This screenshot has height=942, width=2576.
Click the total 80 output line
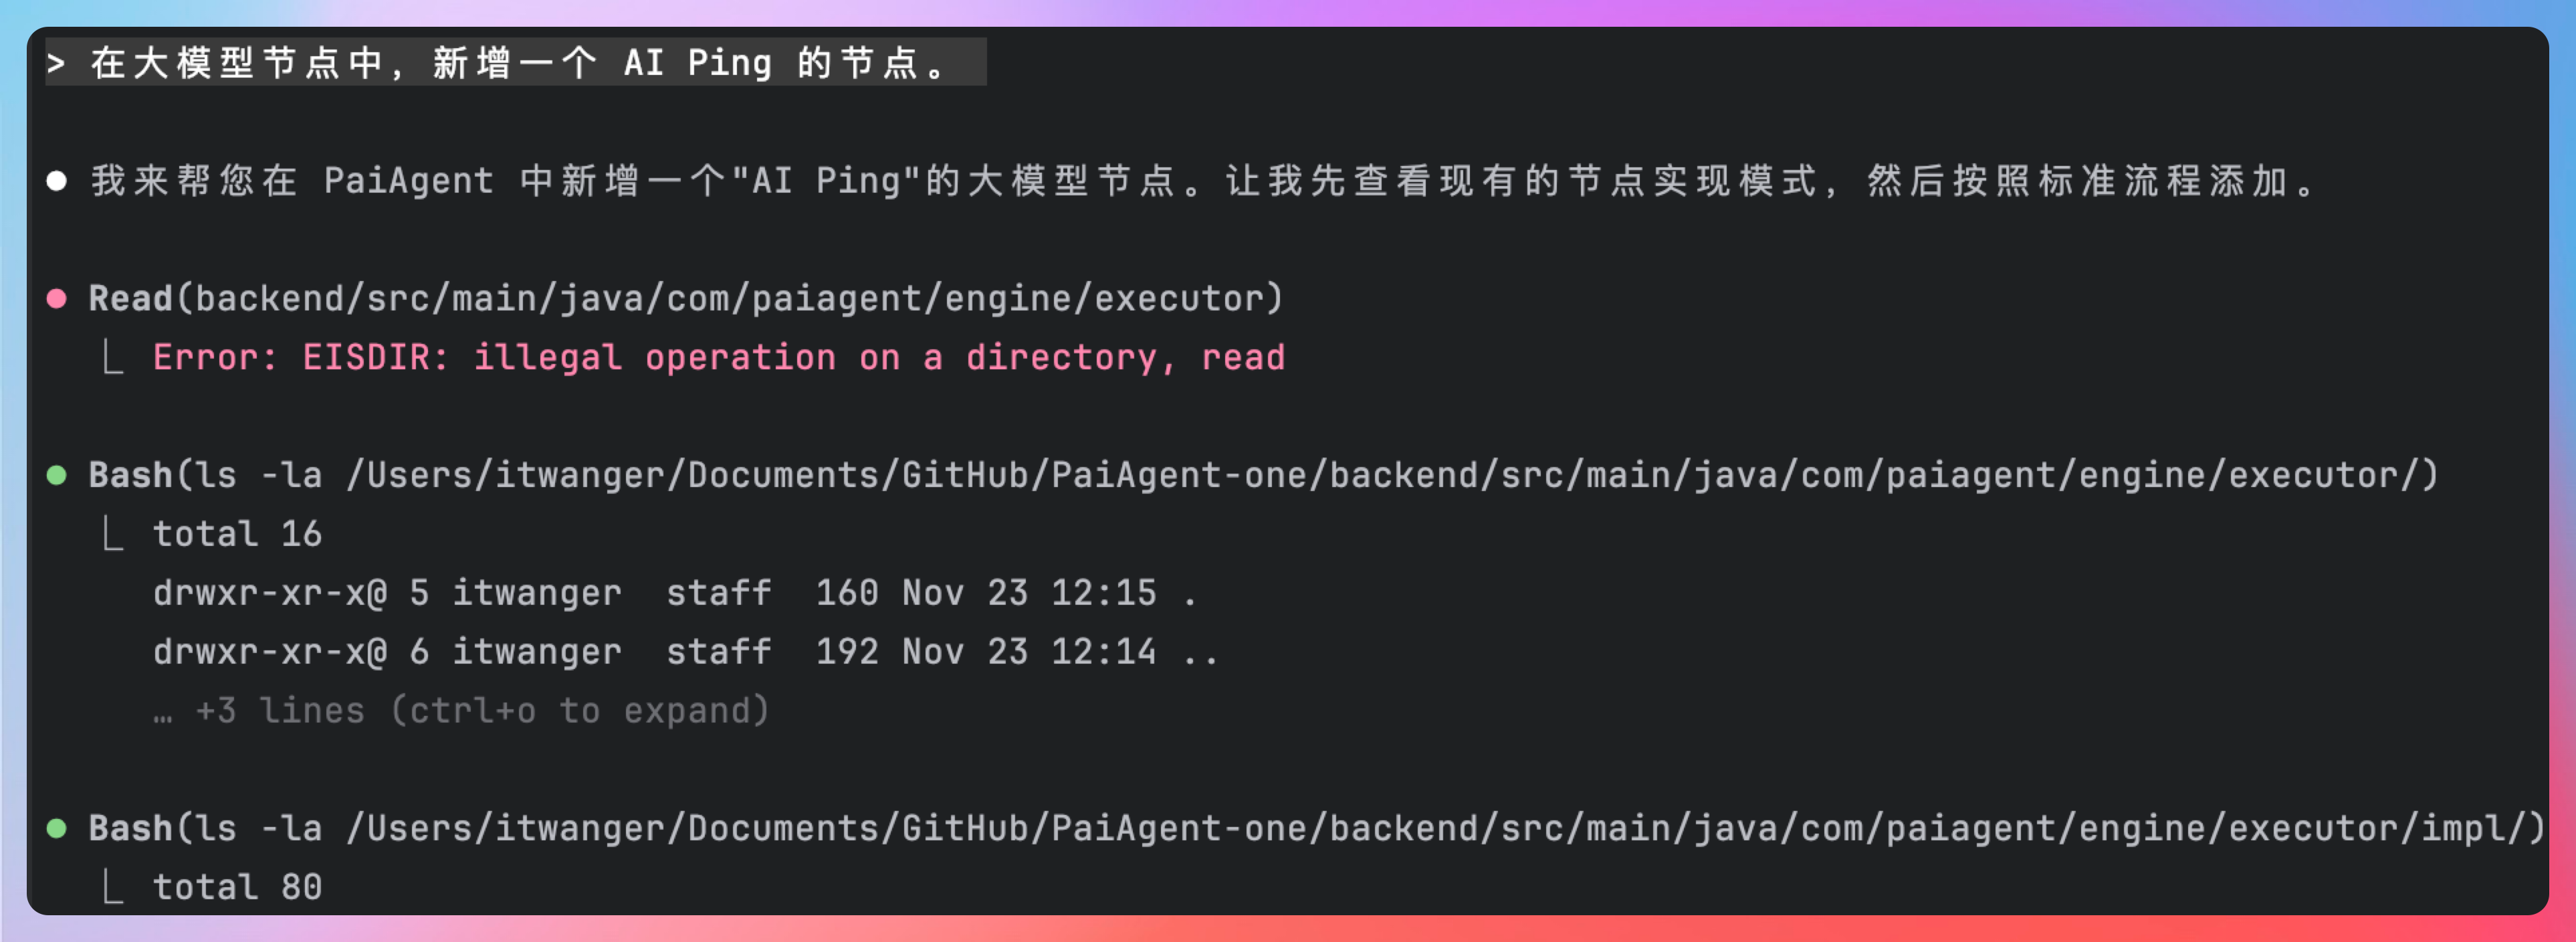coord(237,887)
